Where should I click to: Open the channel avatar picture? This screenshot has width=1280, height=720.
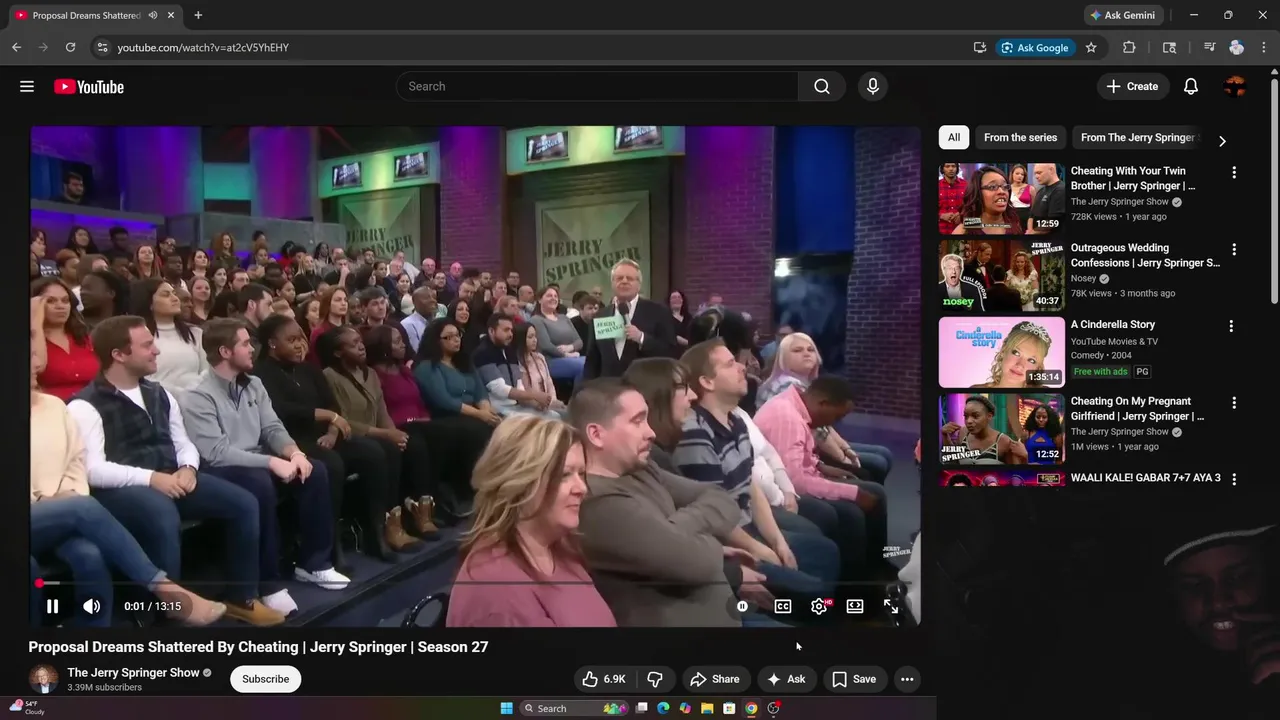pyautogui.click(x=43, y=679)
